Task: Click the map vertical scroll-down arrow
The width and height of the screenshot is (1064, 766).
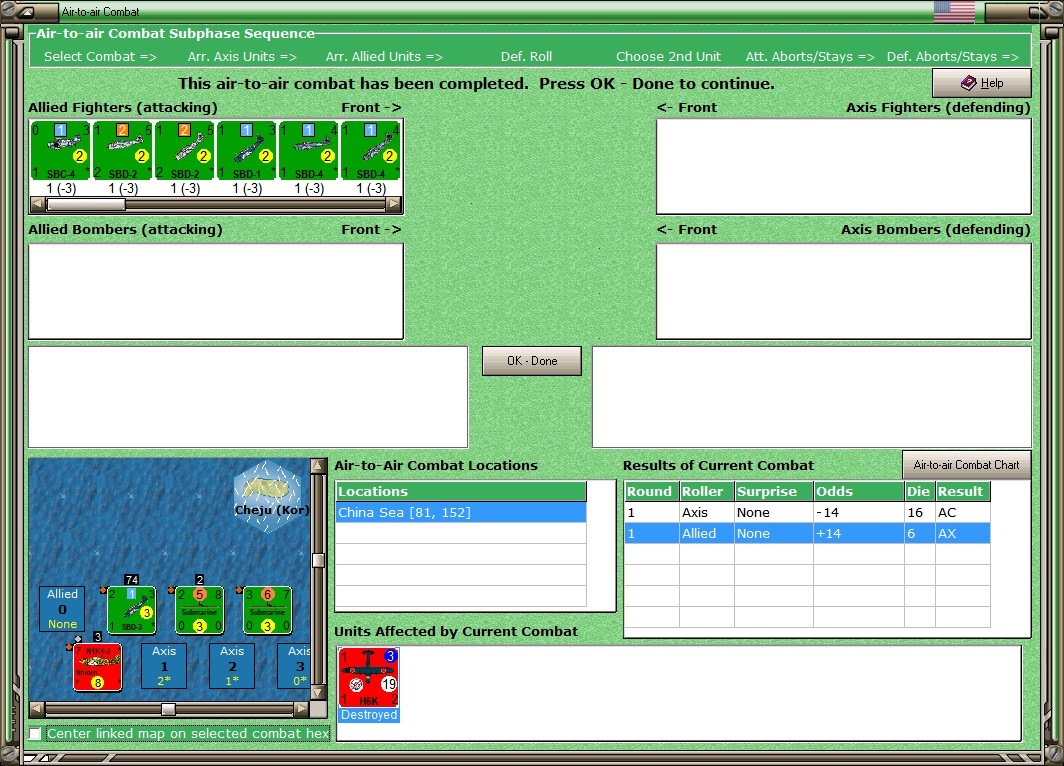Action: (318, 692)
